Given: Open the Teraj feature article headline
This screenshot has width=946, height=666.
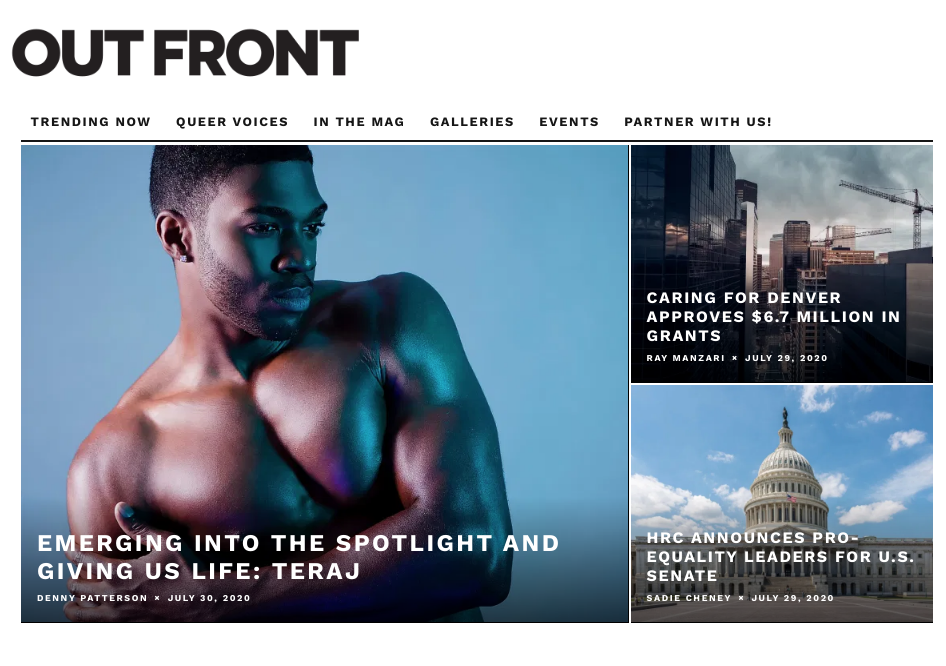Looking at the screenshot, I should 299,557.
